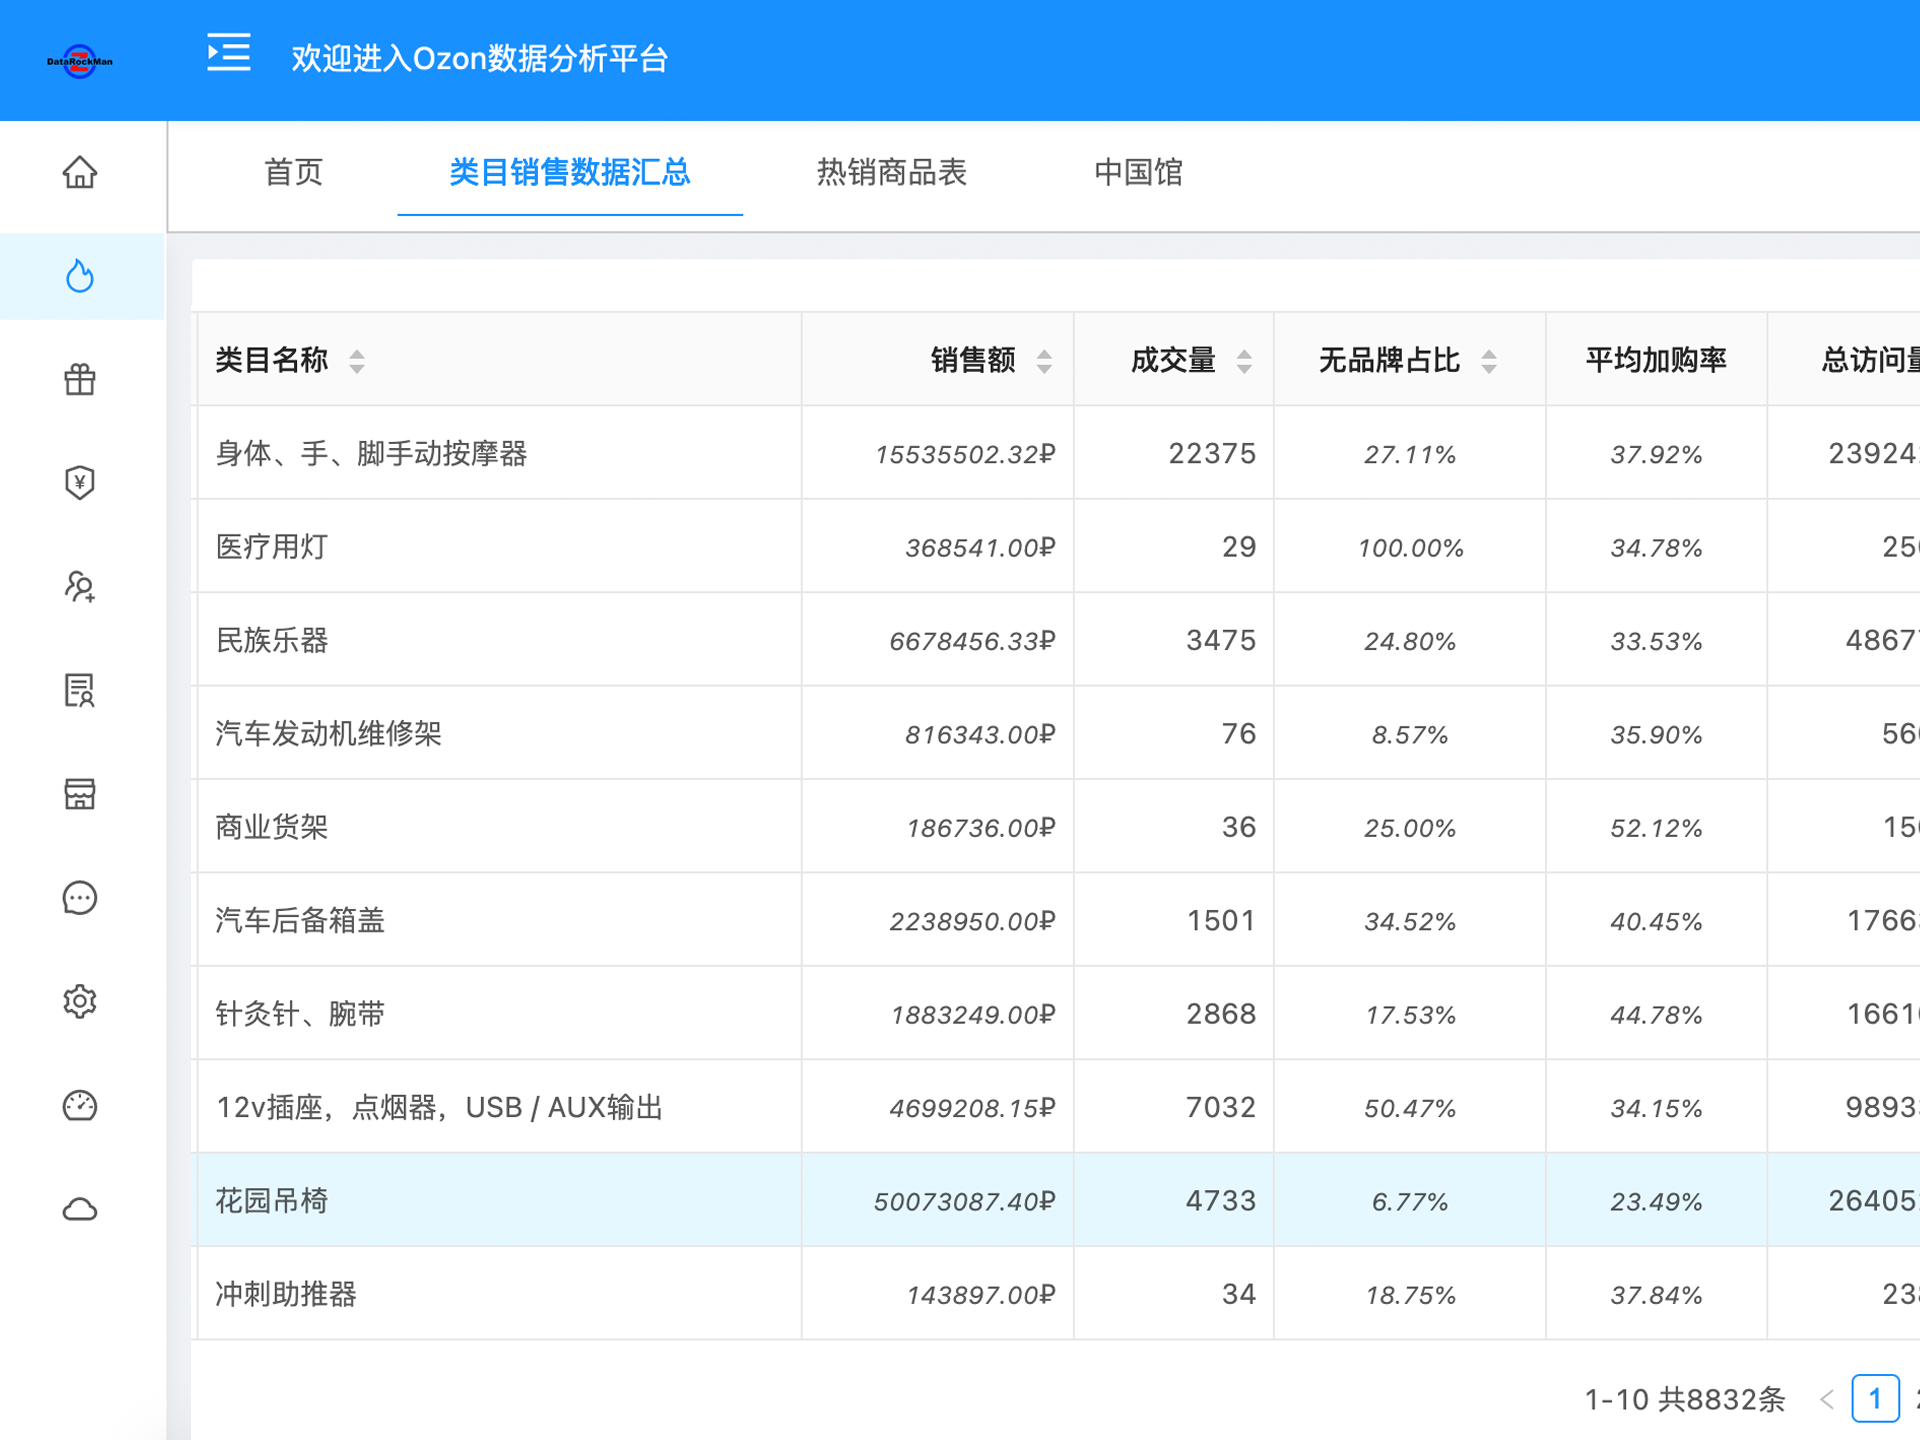Click pagination page 1 button

[1875, 1398]
